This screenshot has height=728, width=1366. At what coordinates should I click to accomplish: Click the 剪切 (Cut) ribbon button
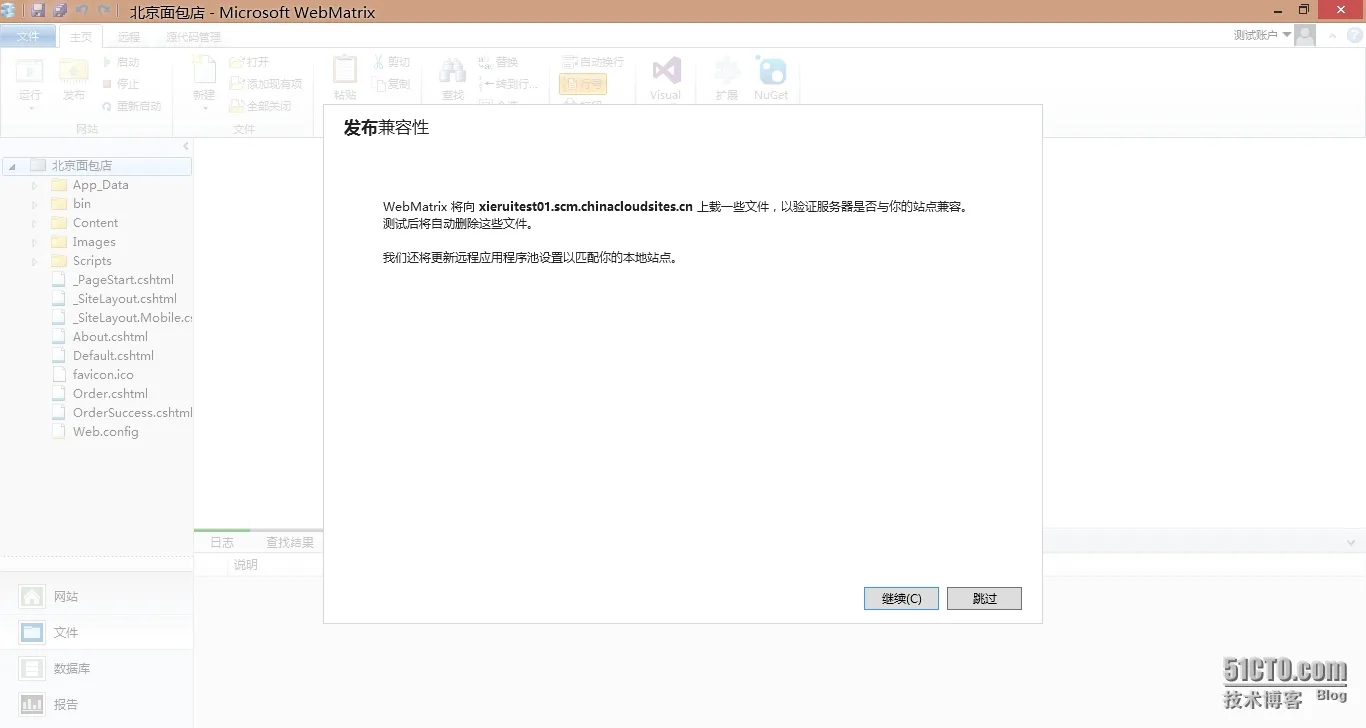pos(391,62)
